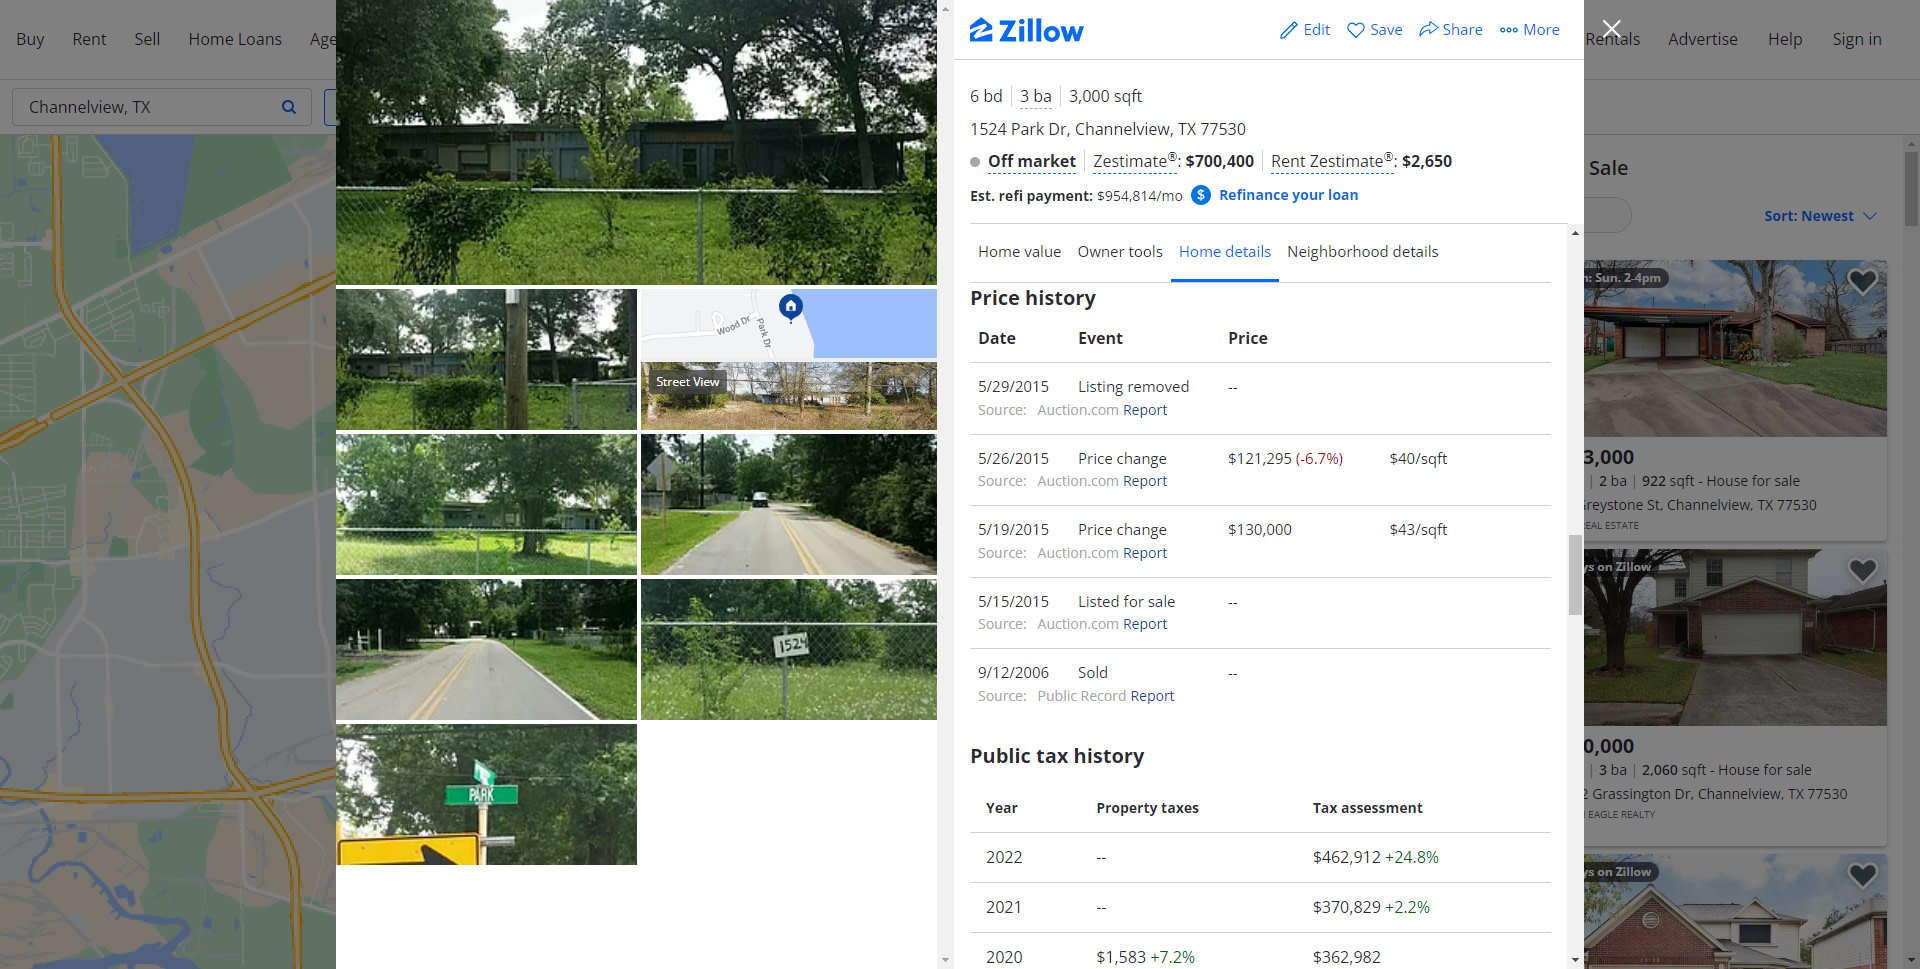Click the 3 ba detail text

pyautogui.click(x=1035, y=96)
